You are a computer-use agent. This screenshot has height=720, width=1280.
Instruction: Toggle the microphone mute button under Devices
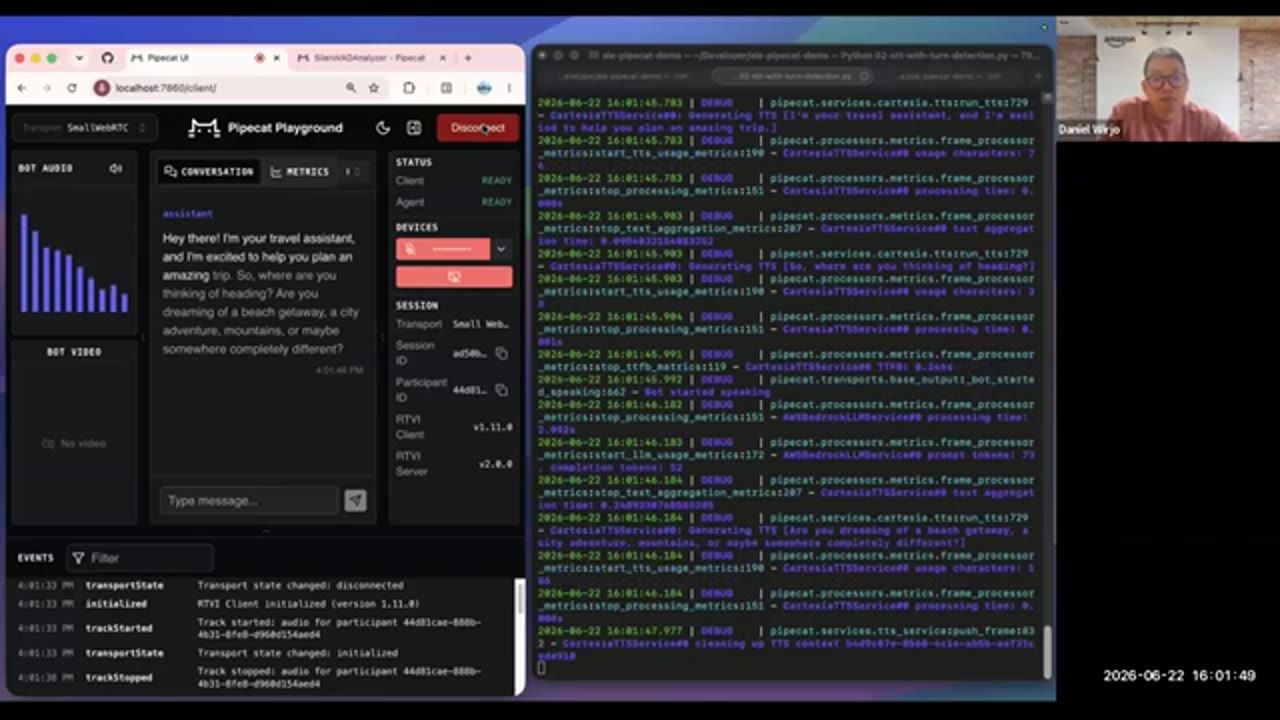click(x=443, y=249)
